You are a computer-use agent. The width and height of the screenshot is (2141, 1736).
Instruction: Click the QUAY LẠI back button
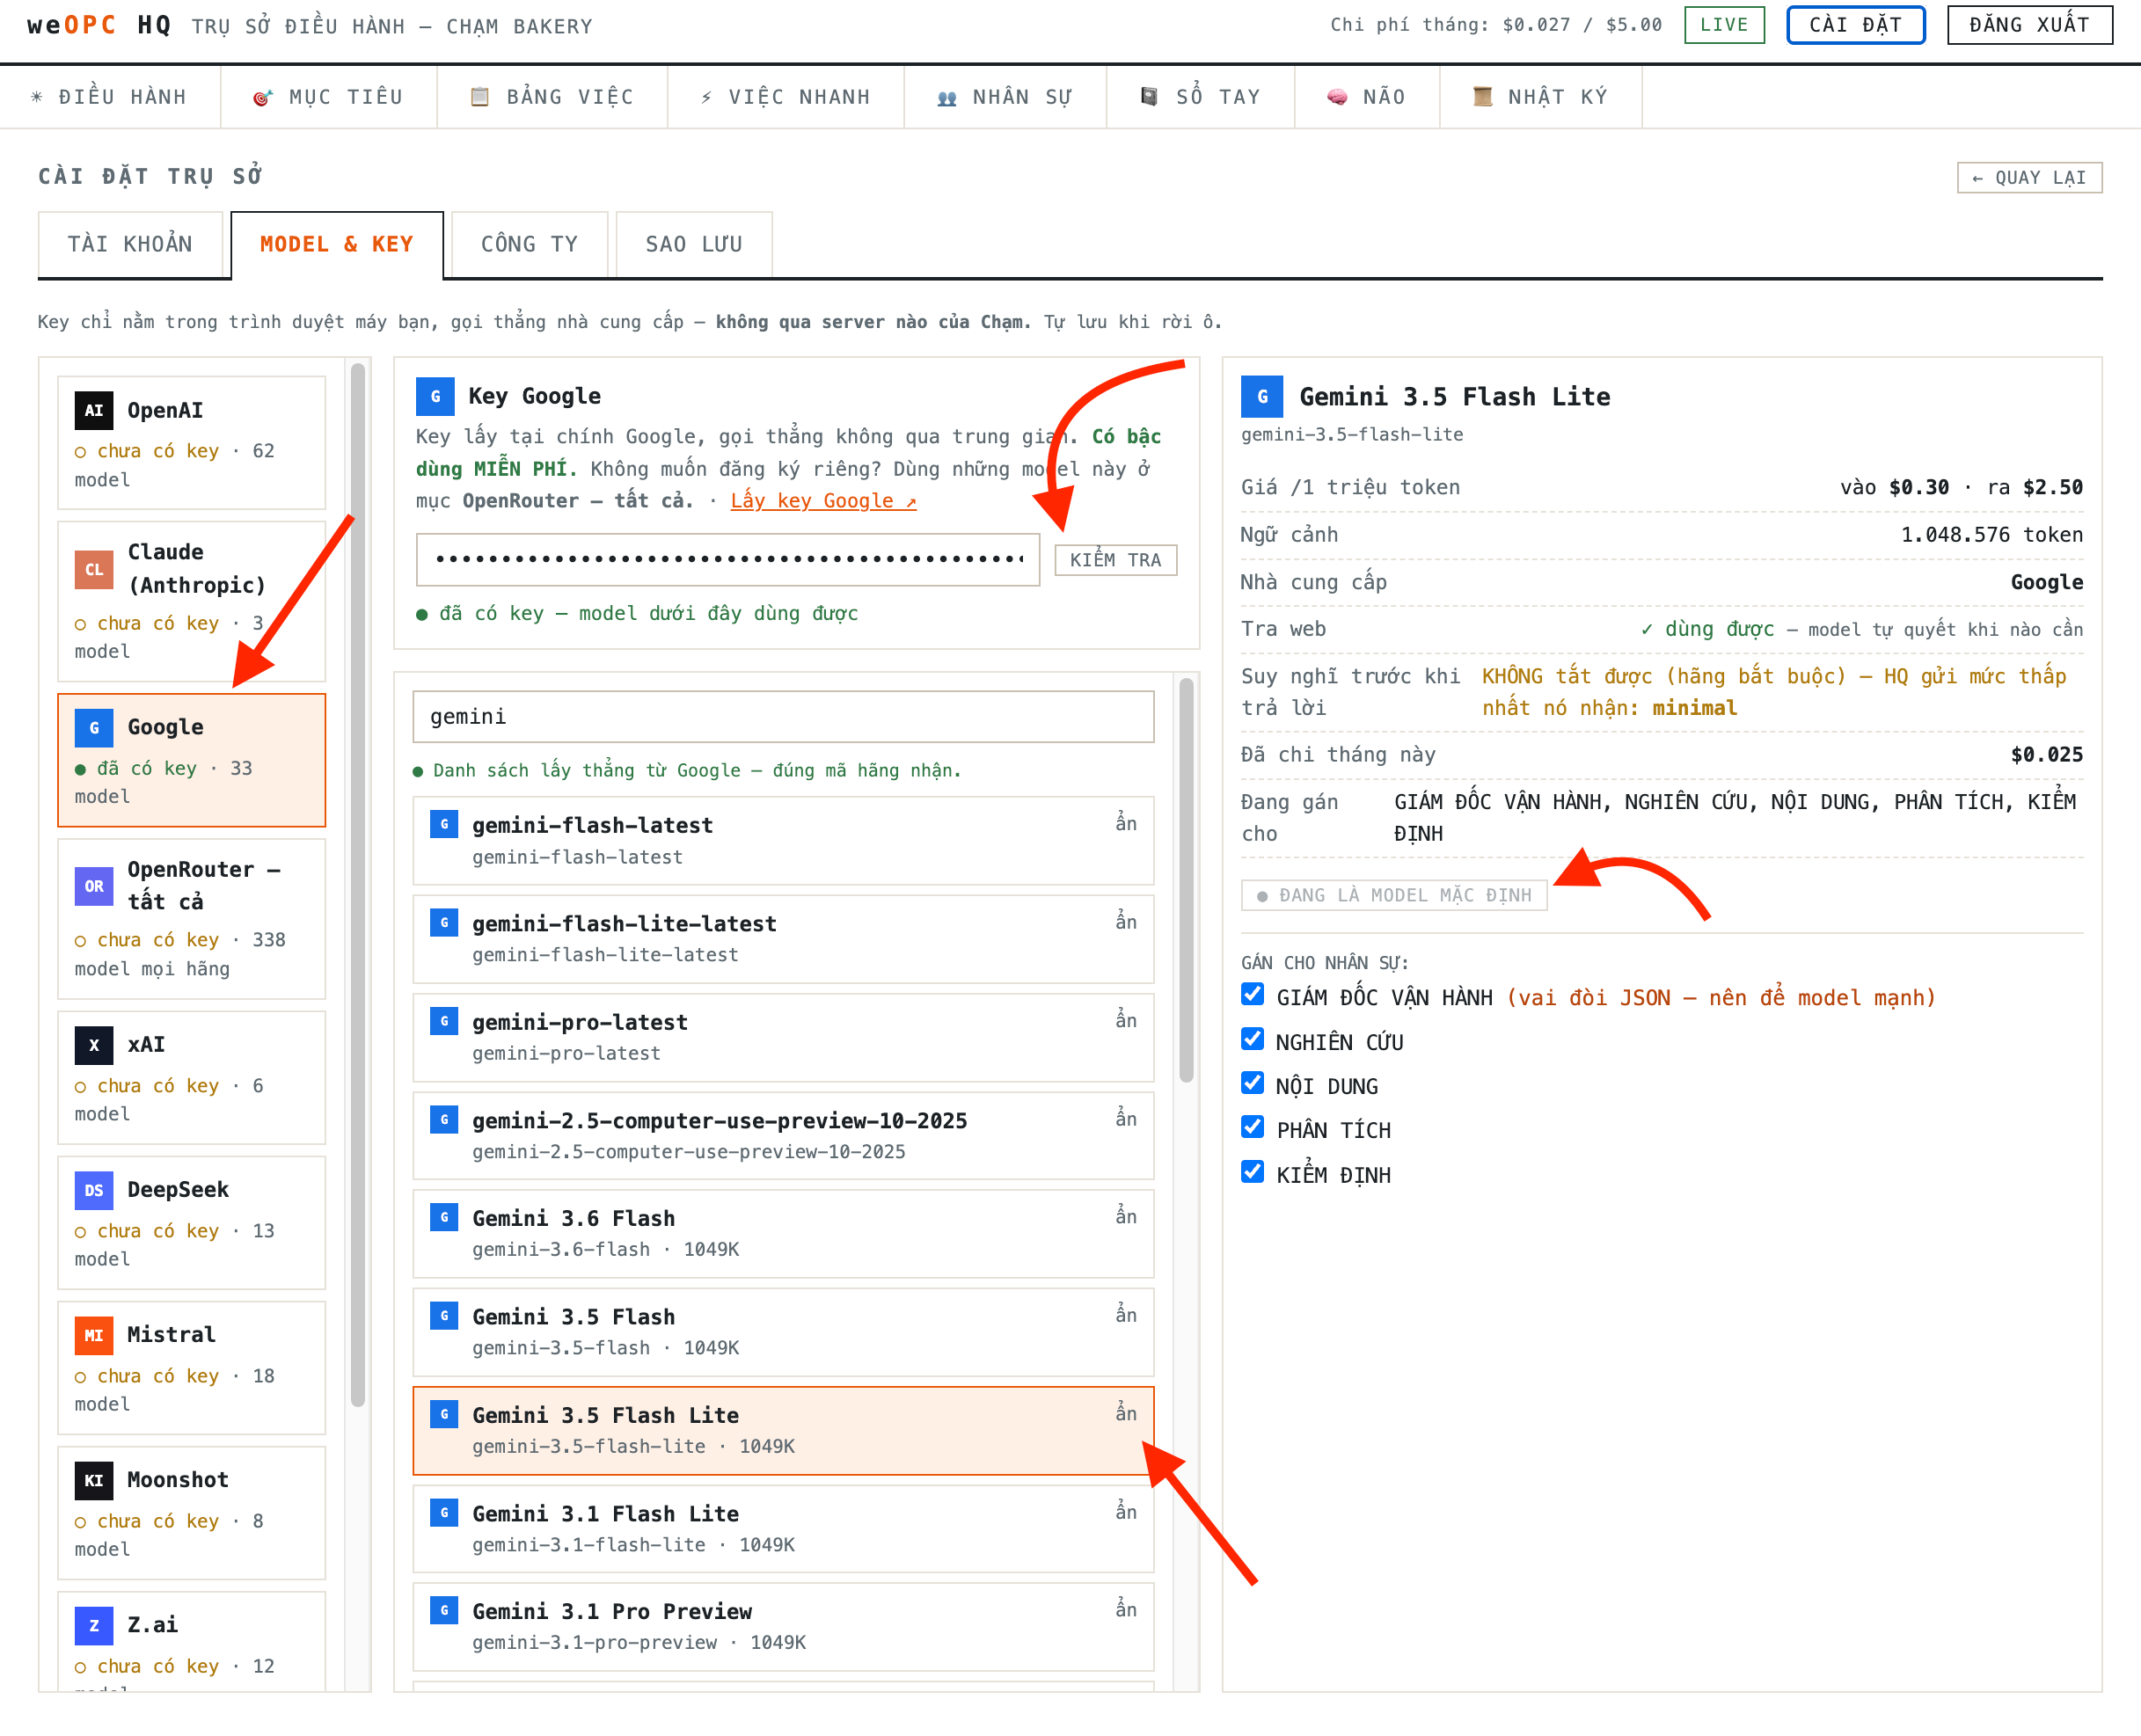tap(2029, 178)
